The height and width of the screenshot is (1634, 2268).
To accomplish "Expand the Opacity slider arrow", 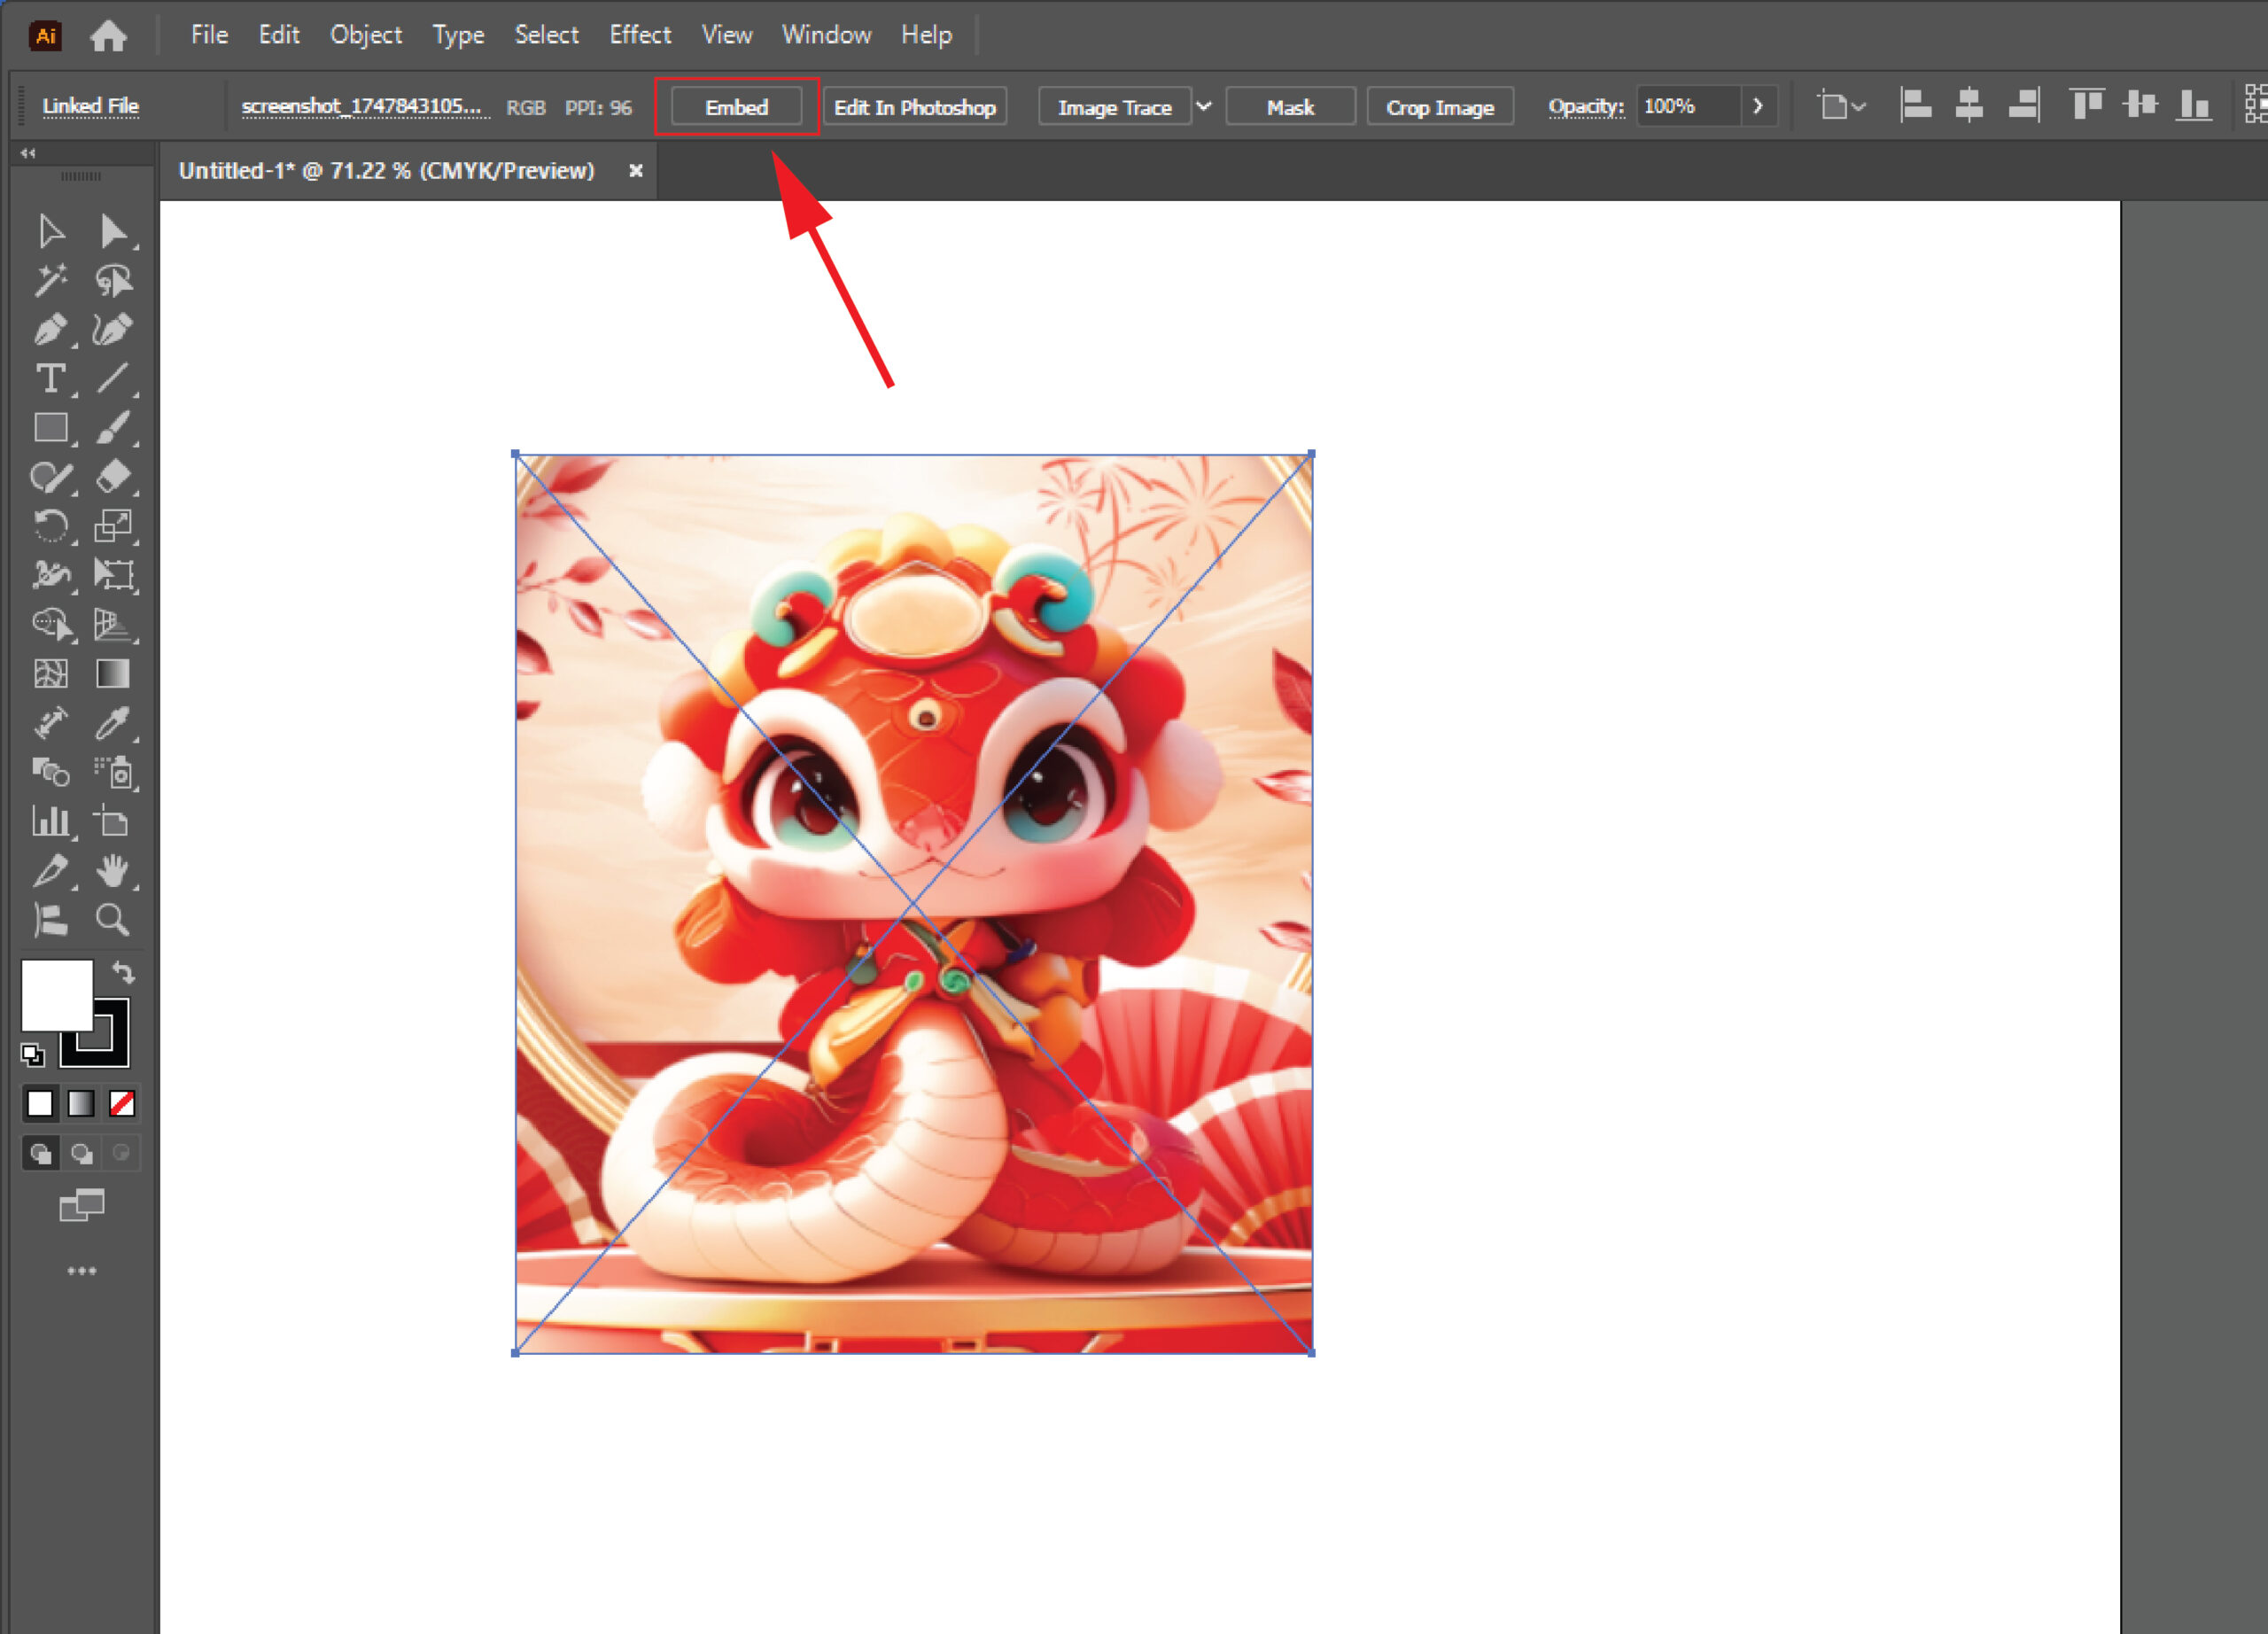I will pyautogui.click(x=1758, y=106).
